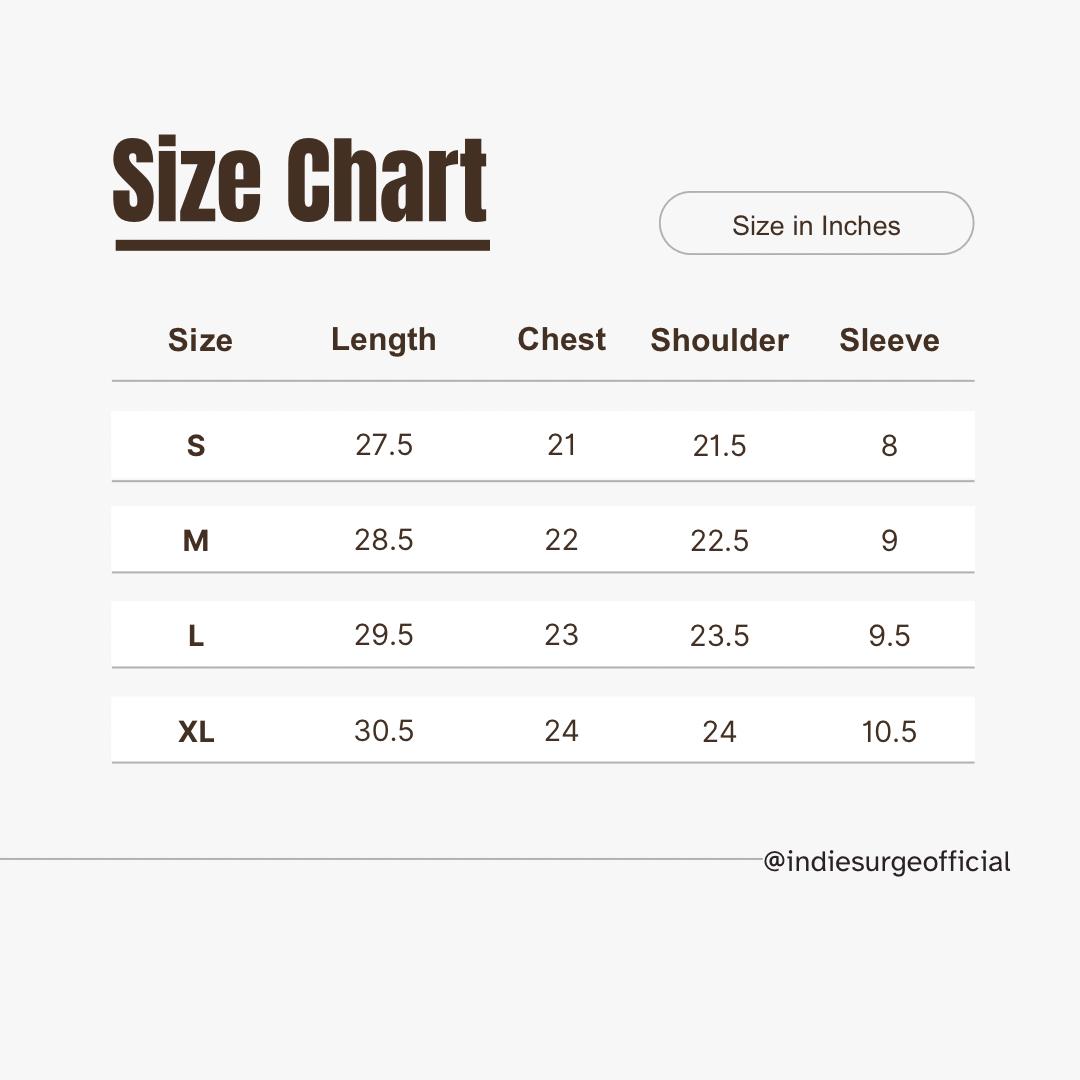Click the 22 chest value for M
Viewport: 1080px width, 1080px height.
pyautogui.click(x=562, y=541)
